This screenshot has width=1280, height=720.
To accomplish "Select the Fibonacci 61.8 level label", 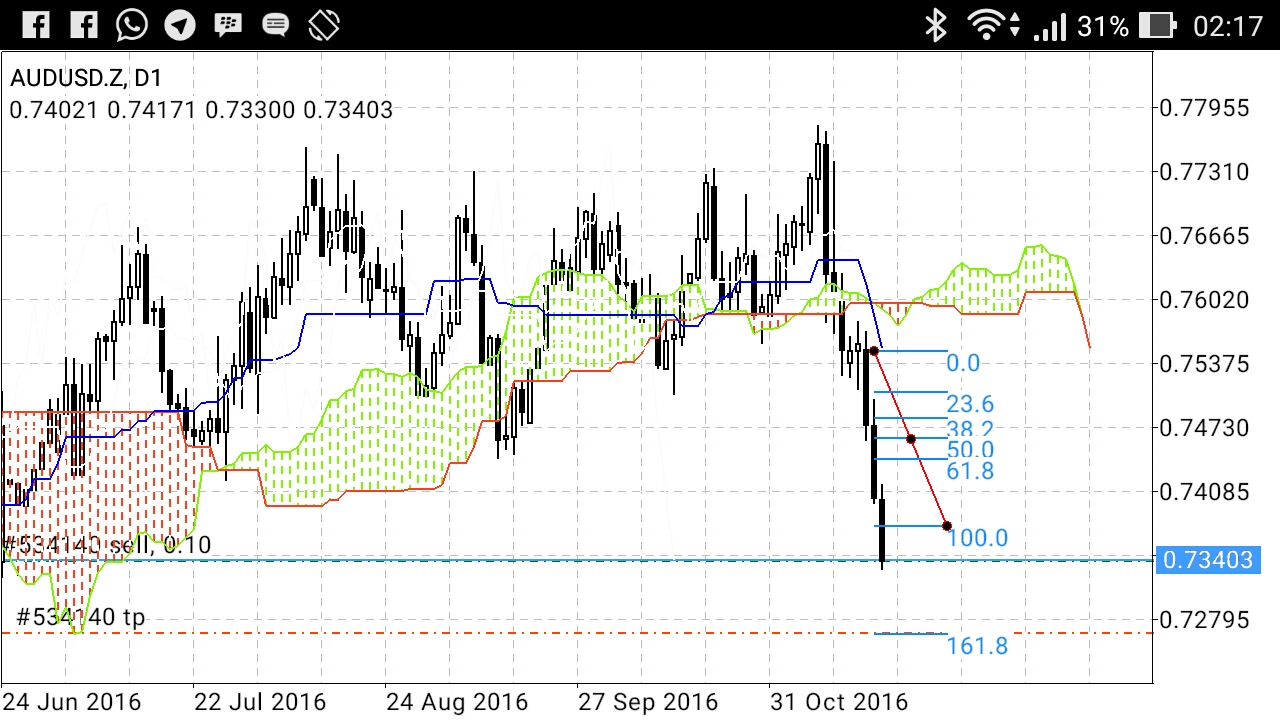I will point(970,471).
